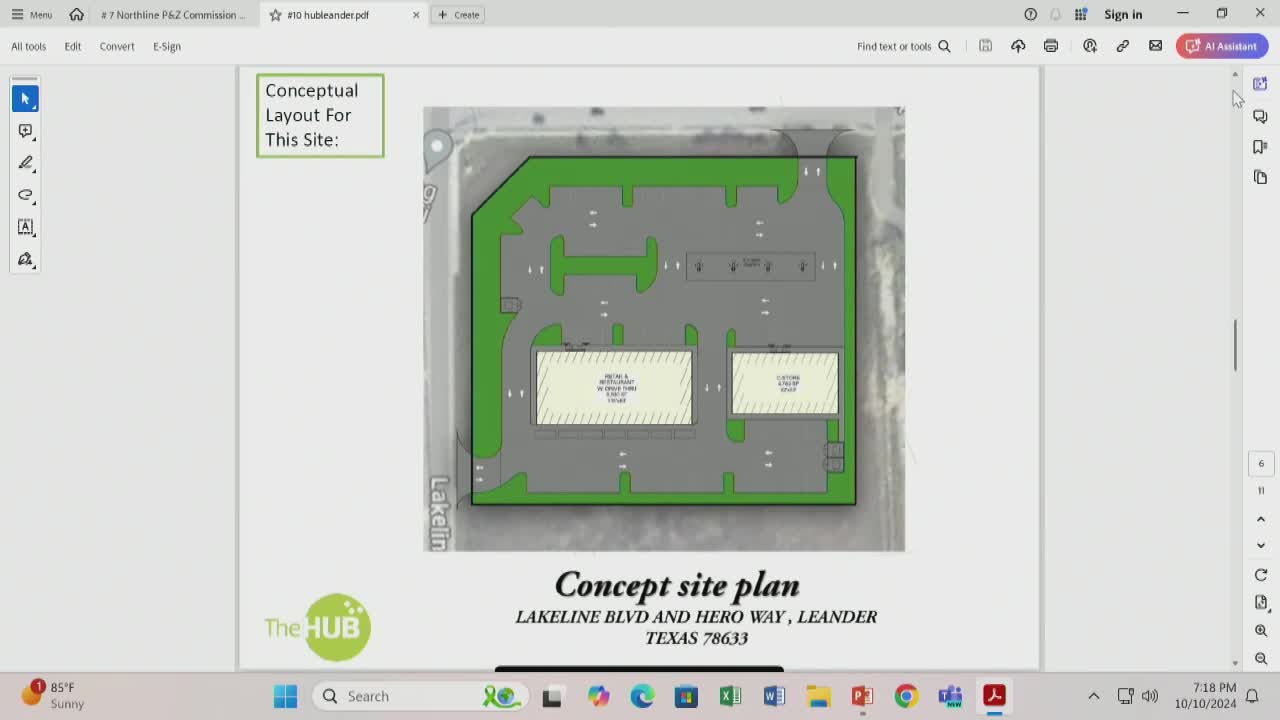The height and width of the screenshot is (720, 1280).
Task: Copy link with the link icon
Action: (x=1123, y=46)
